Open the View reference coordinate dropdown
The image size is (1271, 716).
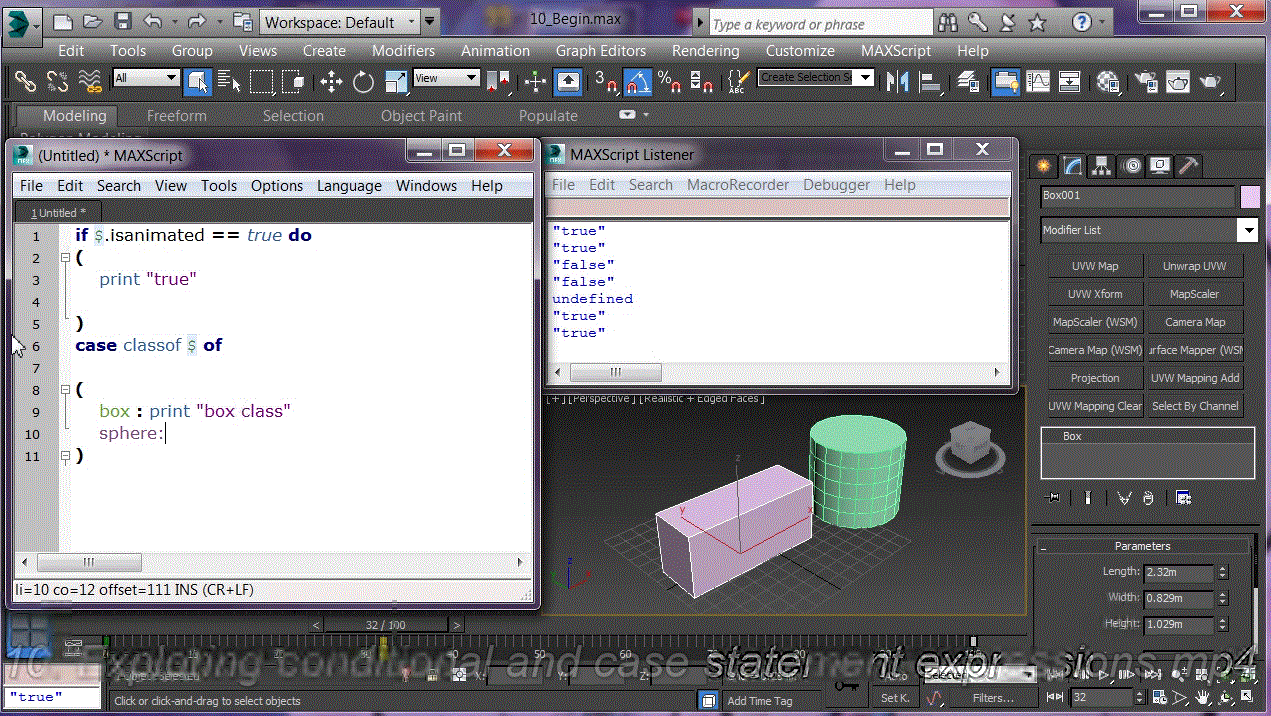[x=447, y=78]
